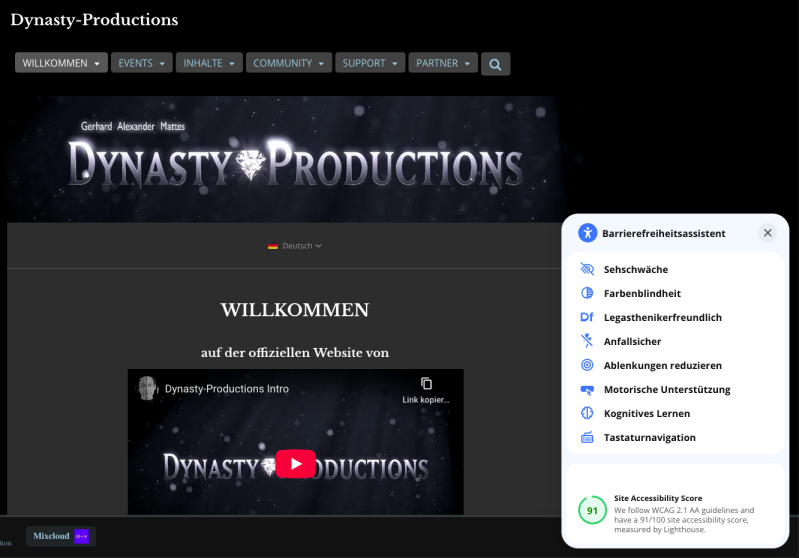Image resolution: width=799 pixels, height=558 pixels.
Task: Click the Mixcloud link
Action: 61,536
